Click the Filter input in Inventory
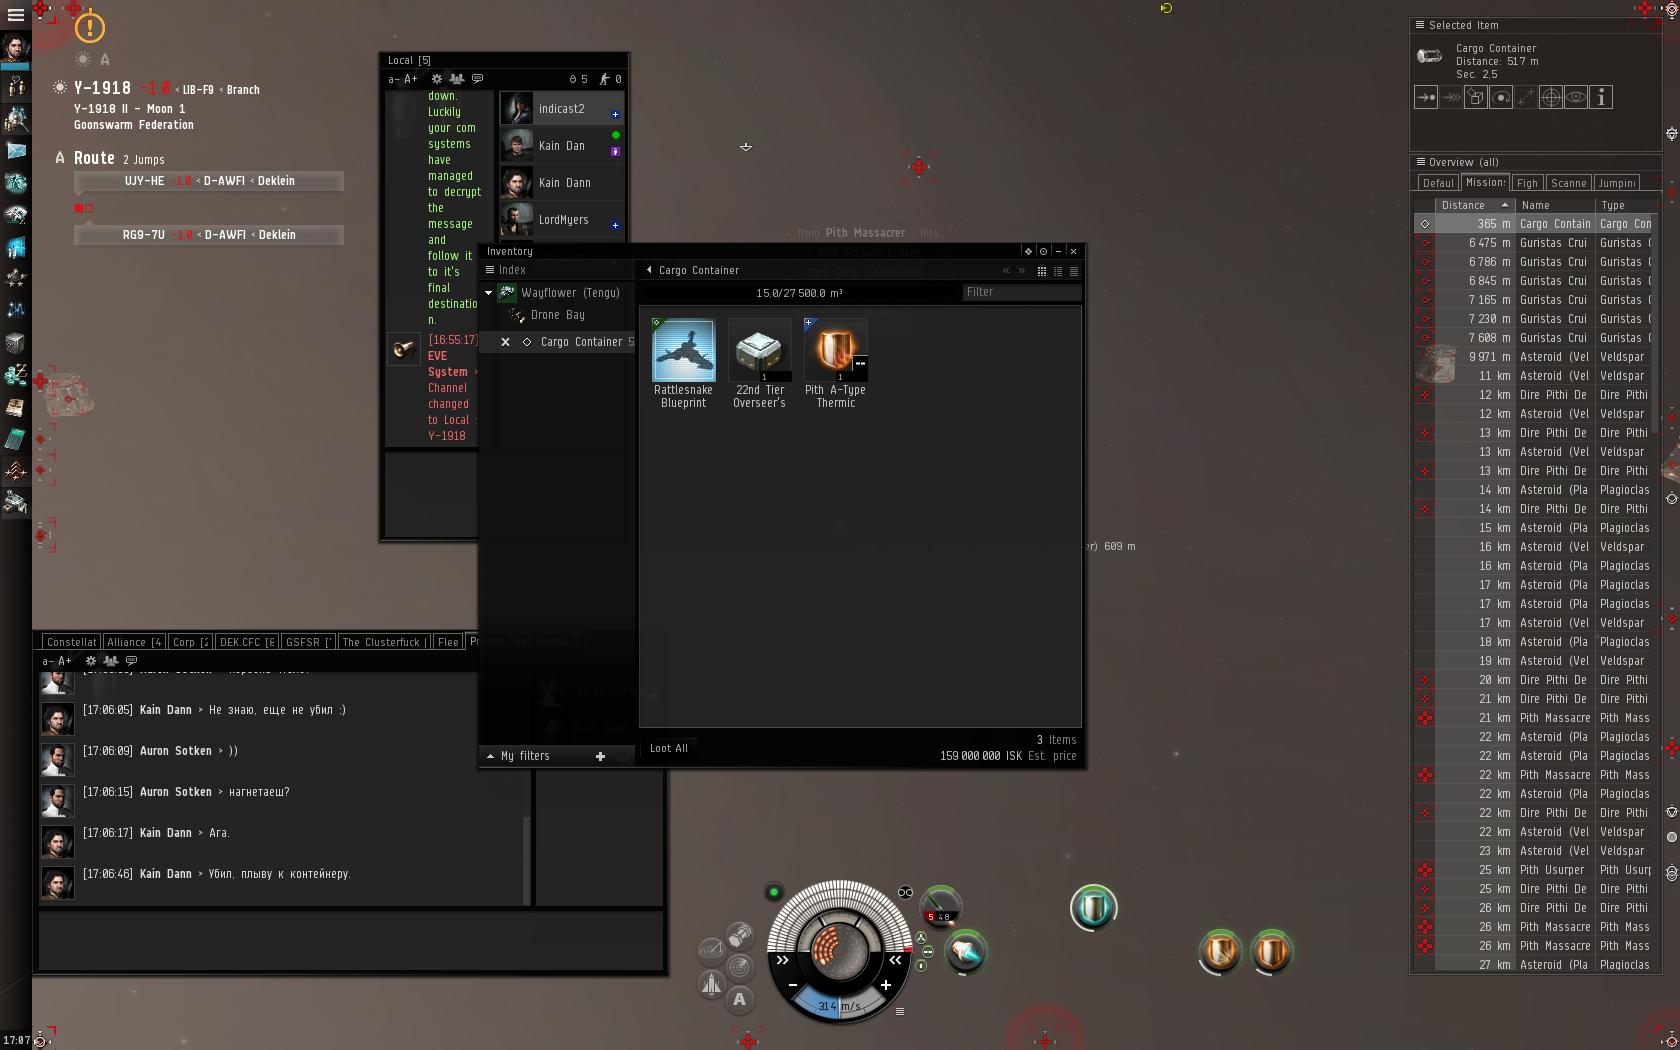This screenshot has width=1680, height=1050. (x=1021, y=292)
